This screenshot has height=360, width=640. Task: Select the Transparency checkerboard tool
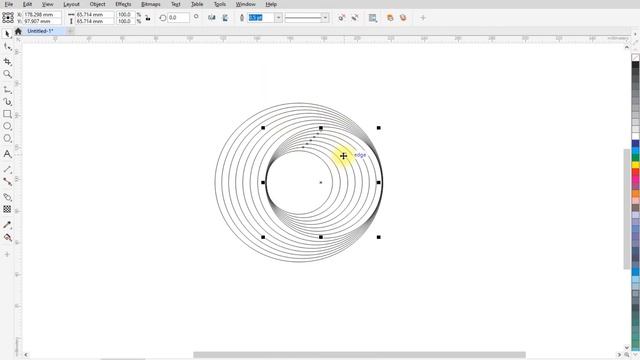coord(7,209)
